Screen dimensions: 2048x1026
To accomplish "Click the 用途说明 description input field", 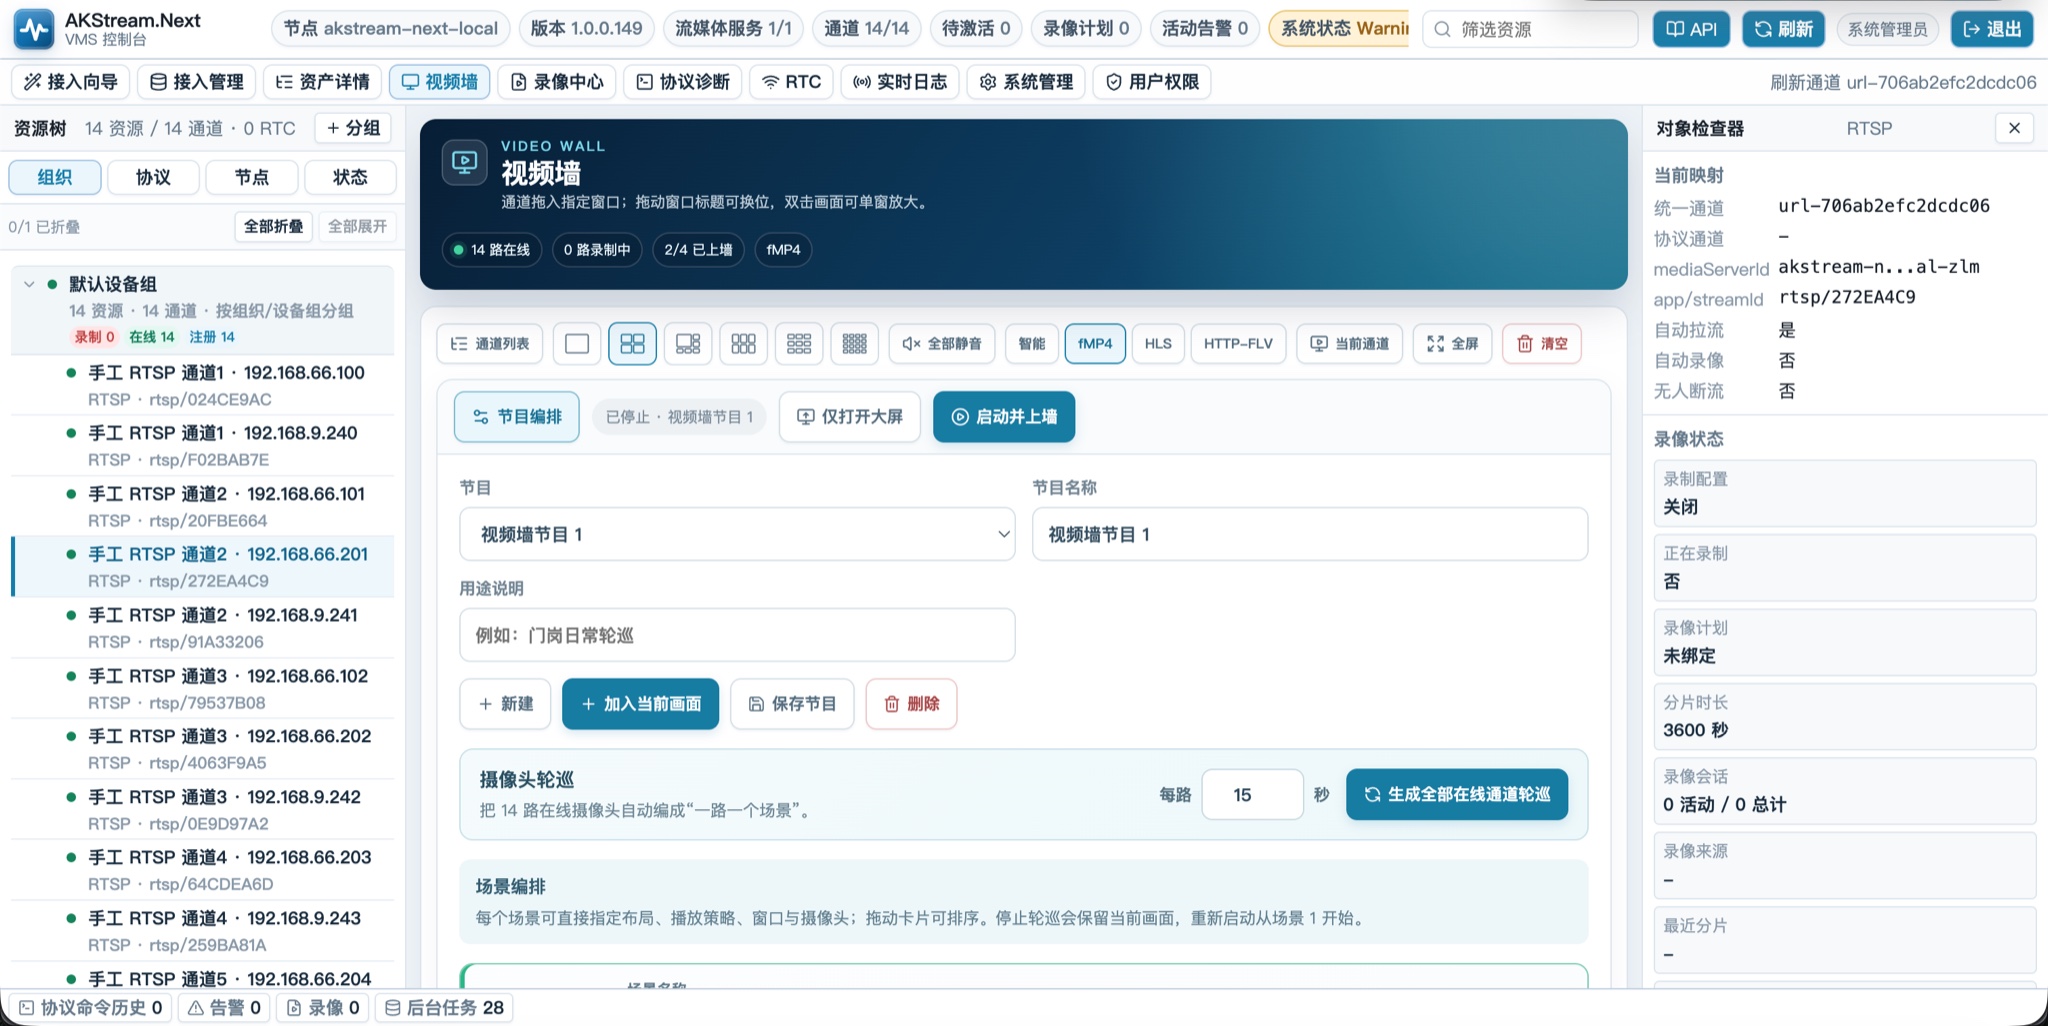I will point(737,635).
